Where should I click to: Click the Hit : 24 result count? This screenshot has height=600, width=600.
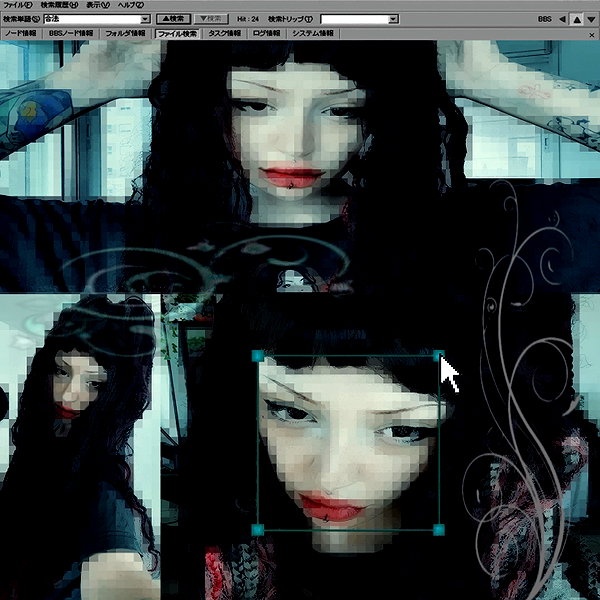coord(248,19)
